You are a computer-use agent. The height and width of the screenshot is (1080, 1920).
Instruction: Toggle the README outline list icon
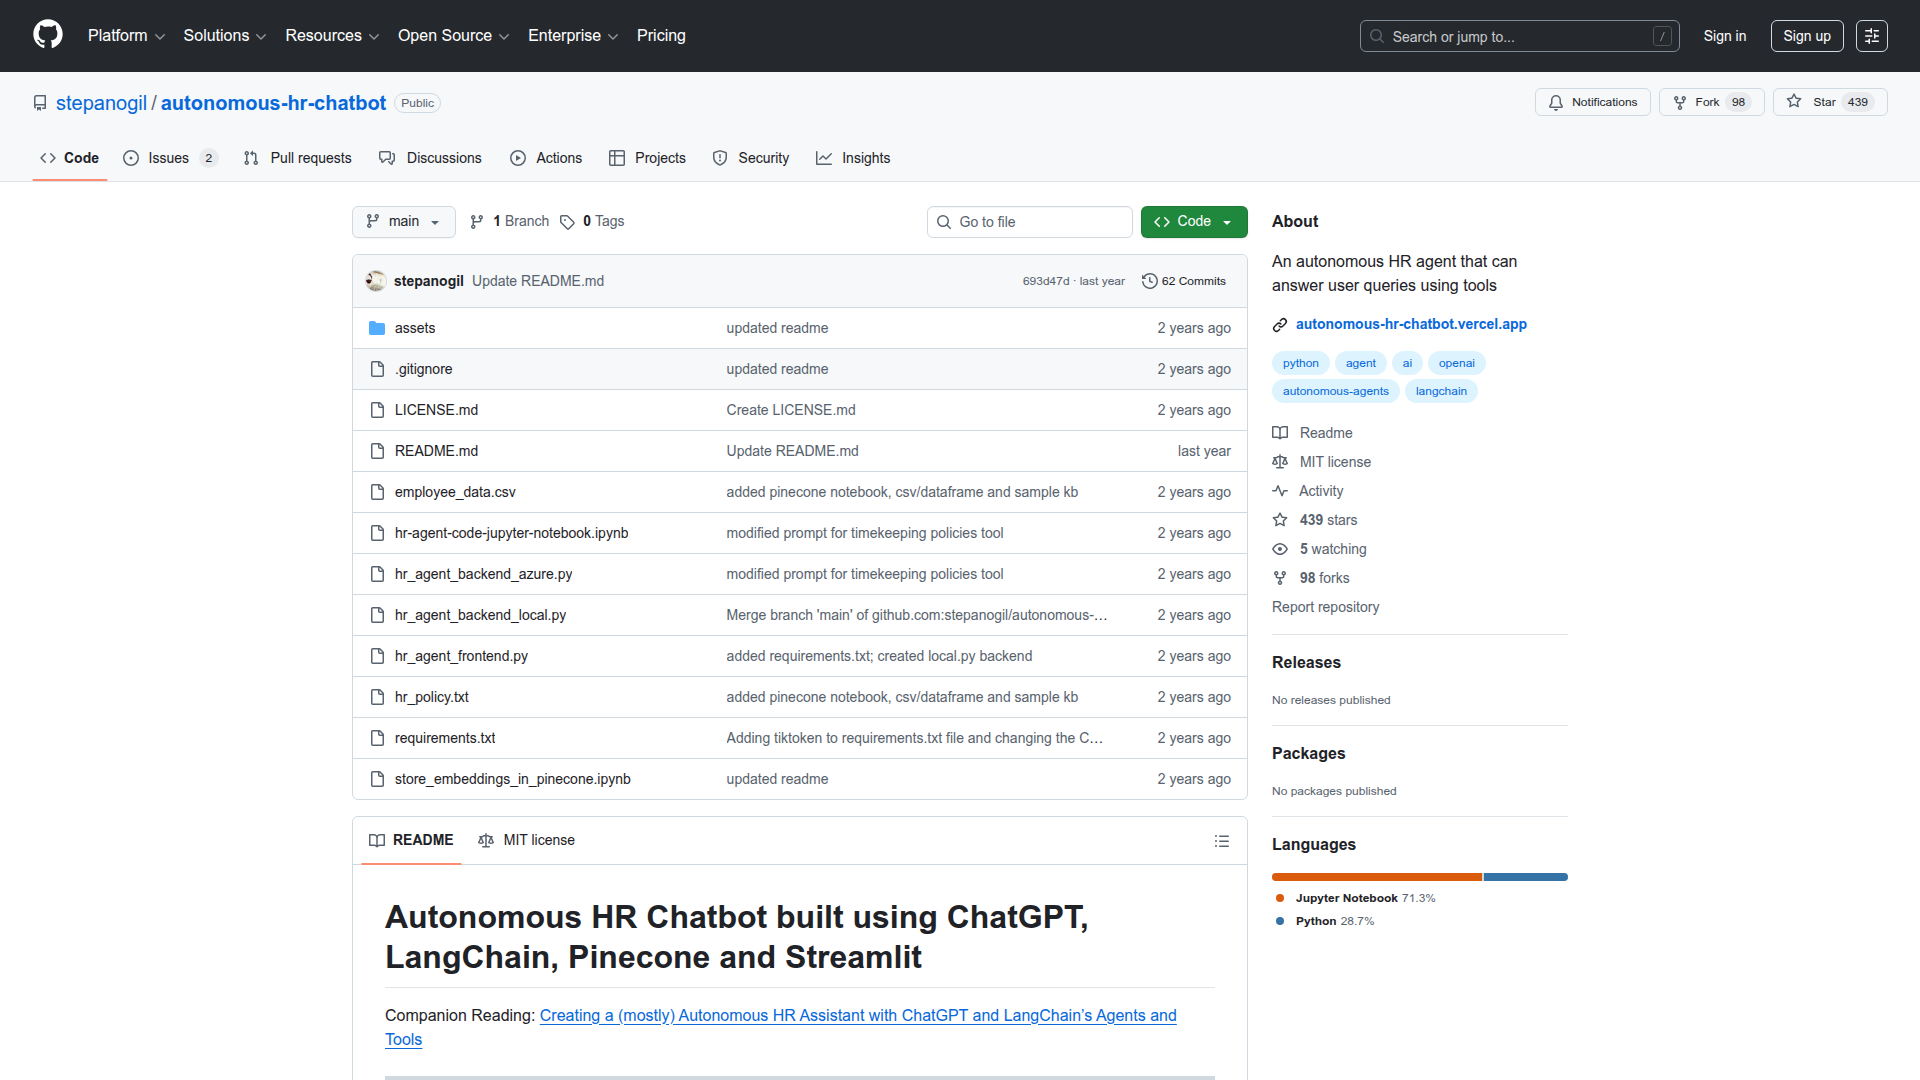(x=1221, y=840)
